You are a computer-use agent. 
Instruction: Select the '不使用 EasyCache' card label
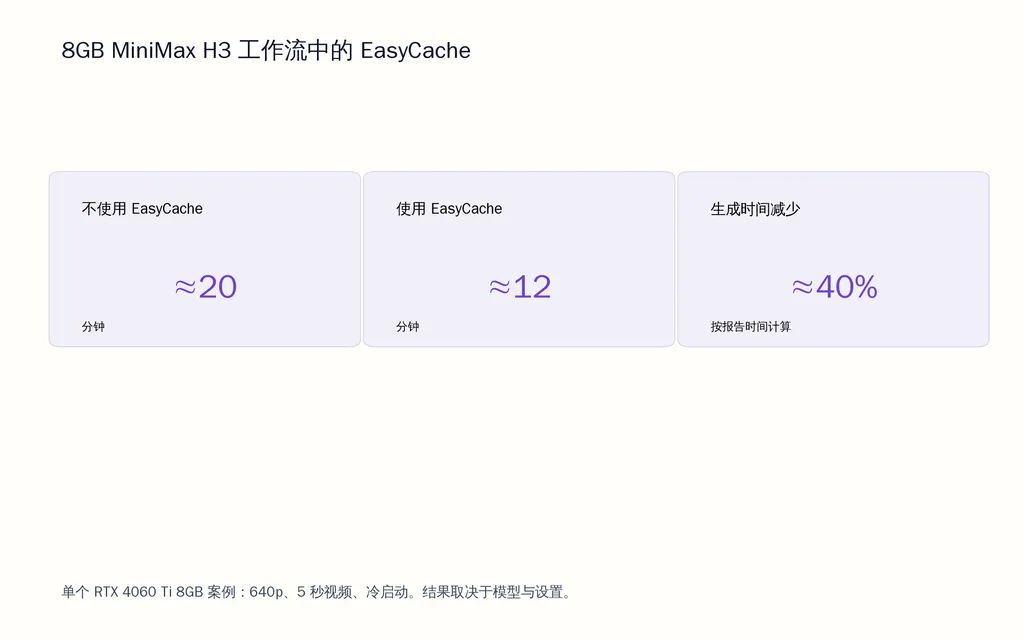(x=142, y=209)
